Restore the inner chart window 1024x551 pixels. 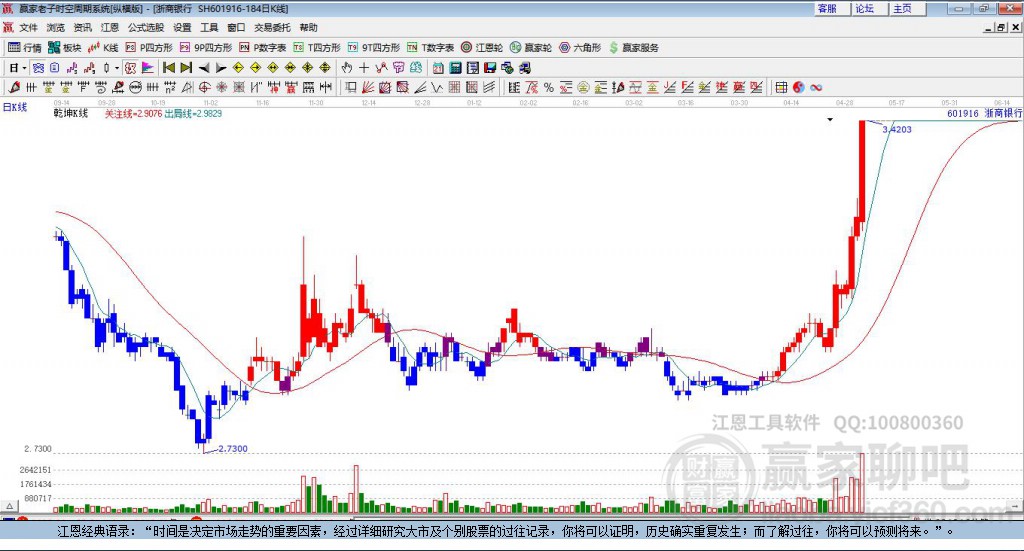pos(1001,27)
